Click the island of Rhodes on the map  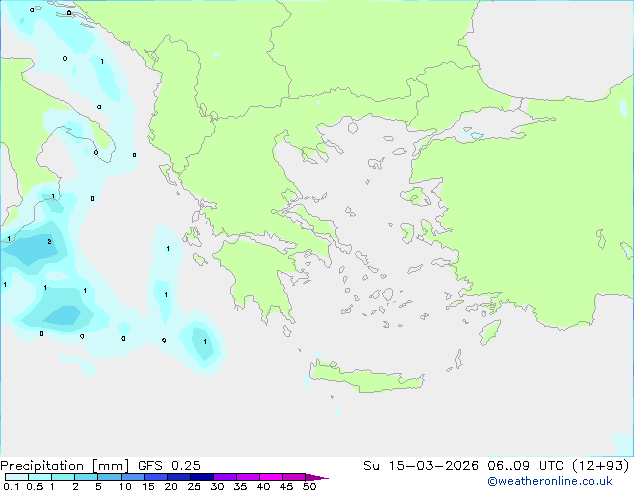490,332
